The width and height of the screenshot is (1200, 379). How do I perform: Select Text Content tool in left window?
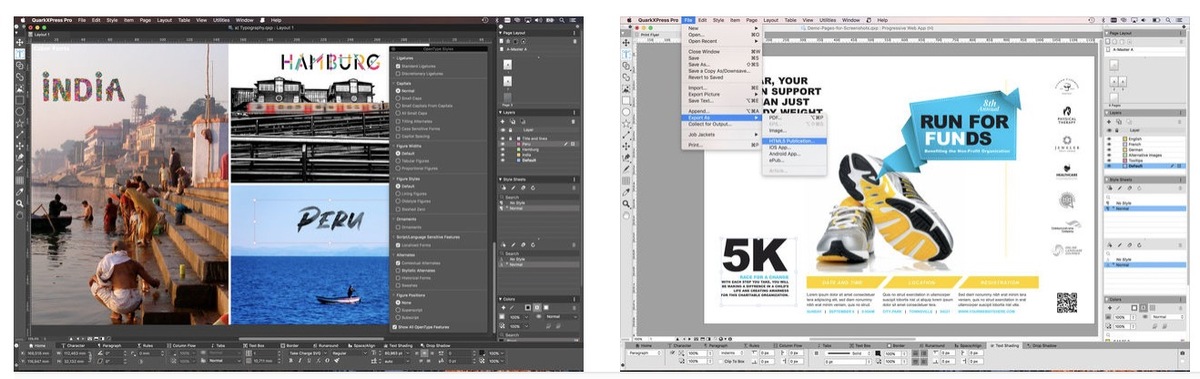pyautogui.click(x=19, y=53)
